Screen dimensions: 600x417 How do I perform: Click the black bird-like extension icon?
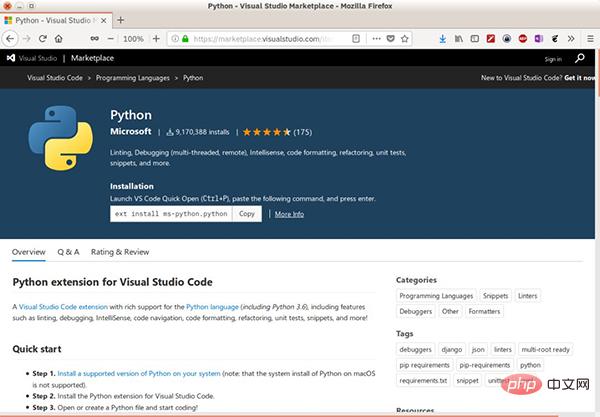coord(555,39)
